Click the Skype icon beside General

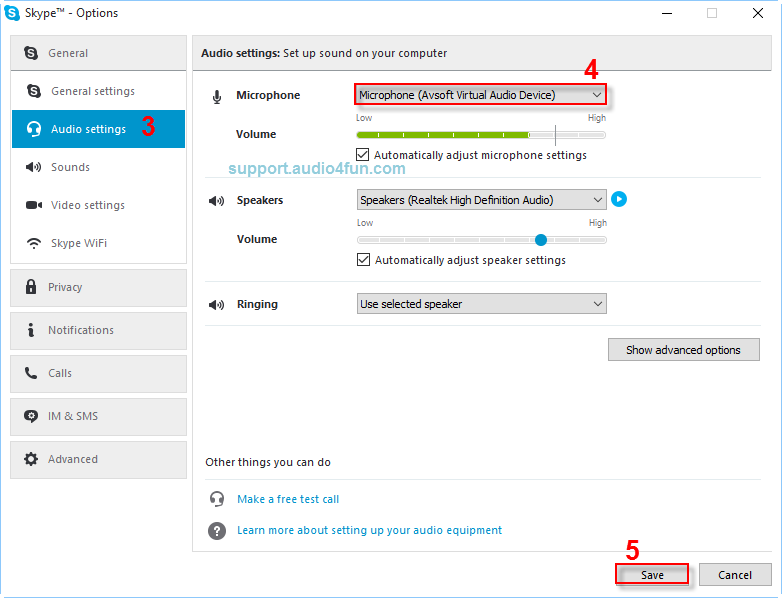click(x=31, y=53)
